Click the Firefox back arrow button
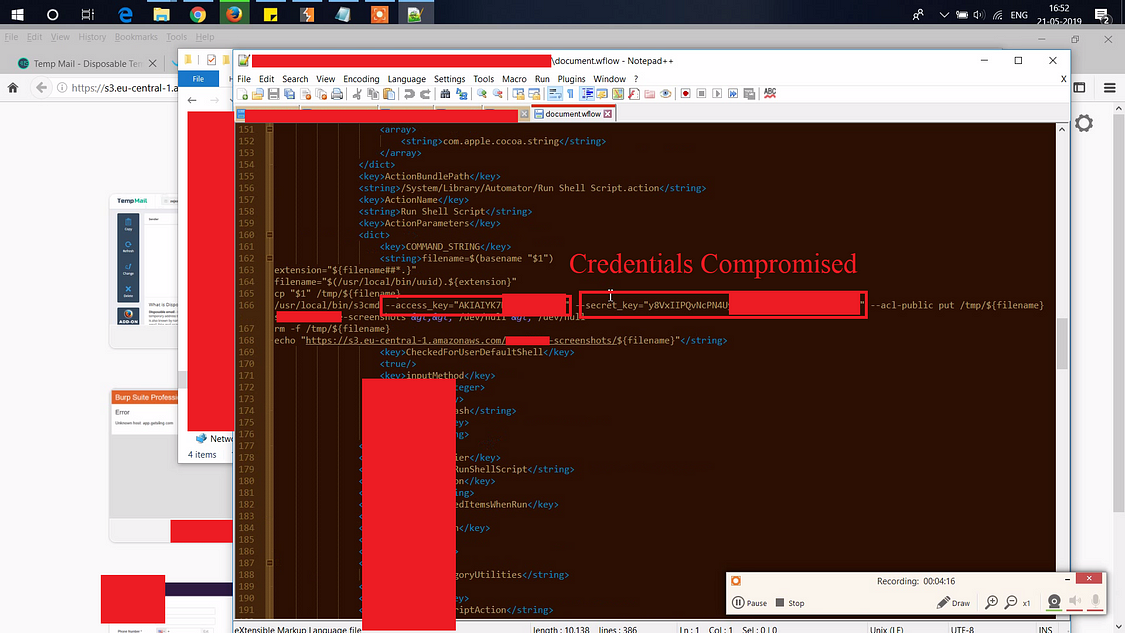The width and height of the screenshot is (1125, 633). pyautogui.click(x=42, y=88)
